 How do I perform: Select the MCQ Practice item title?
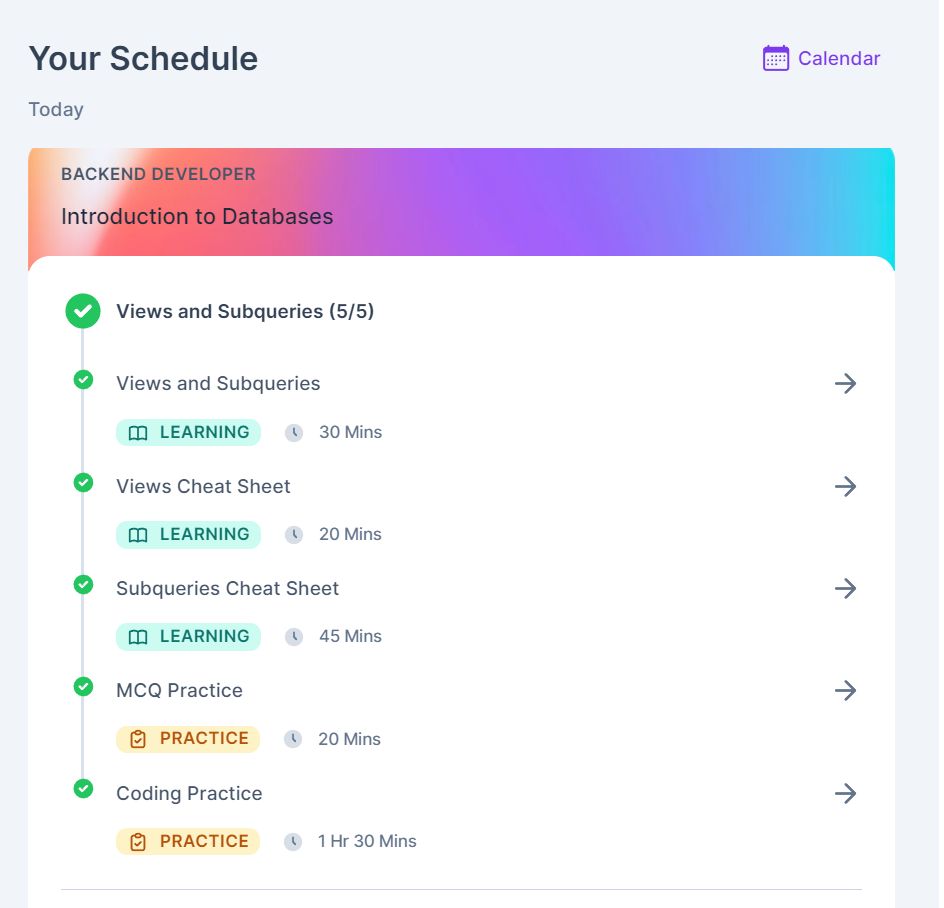point(179,691)
